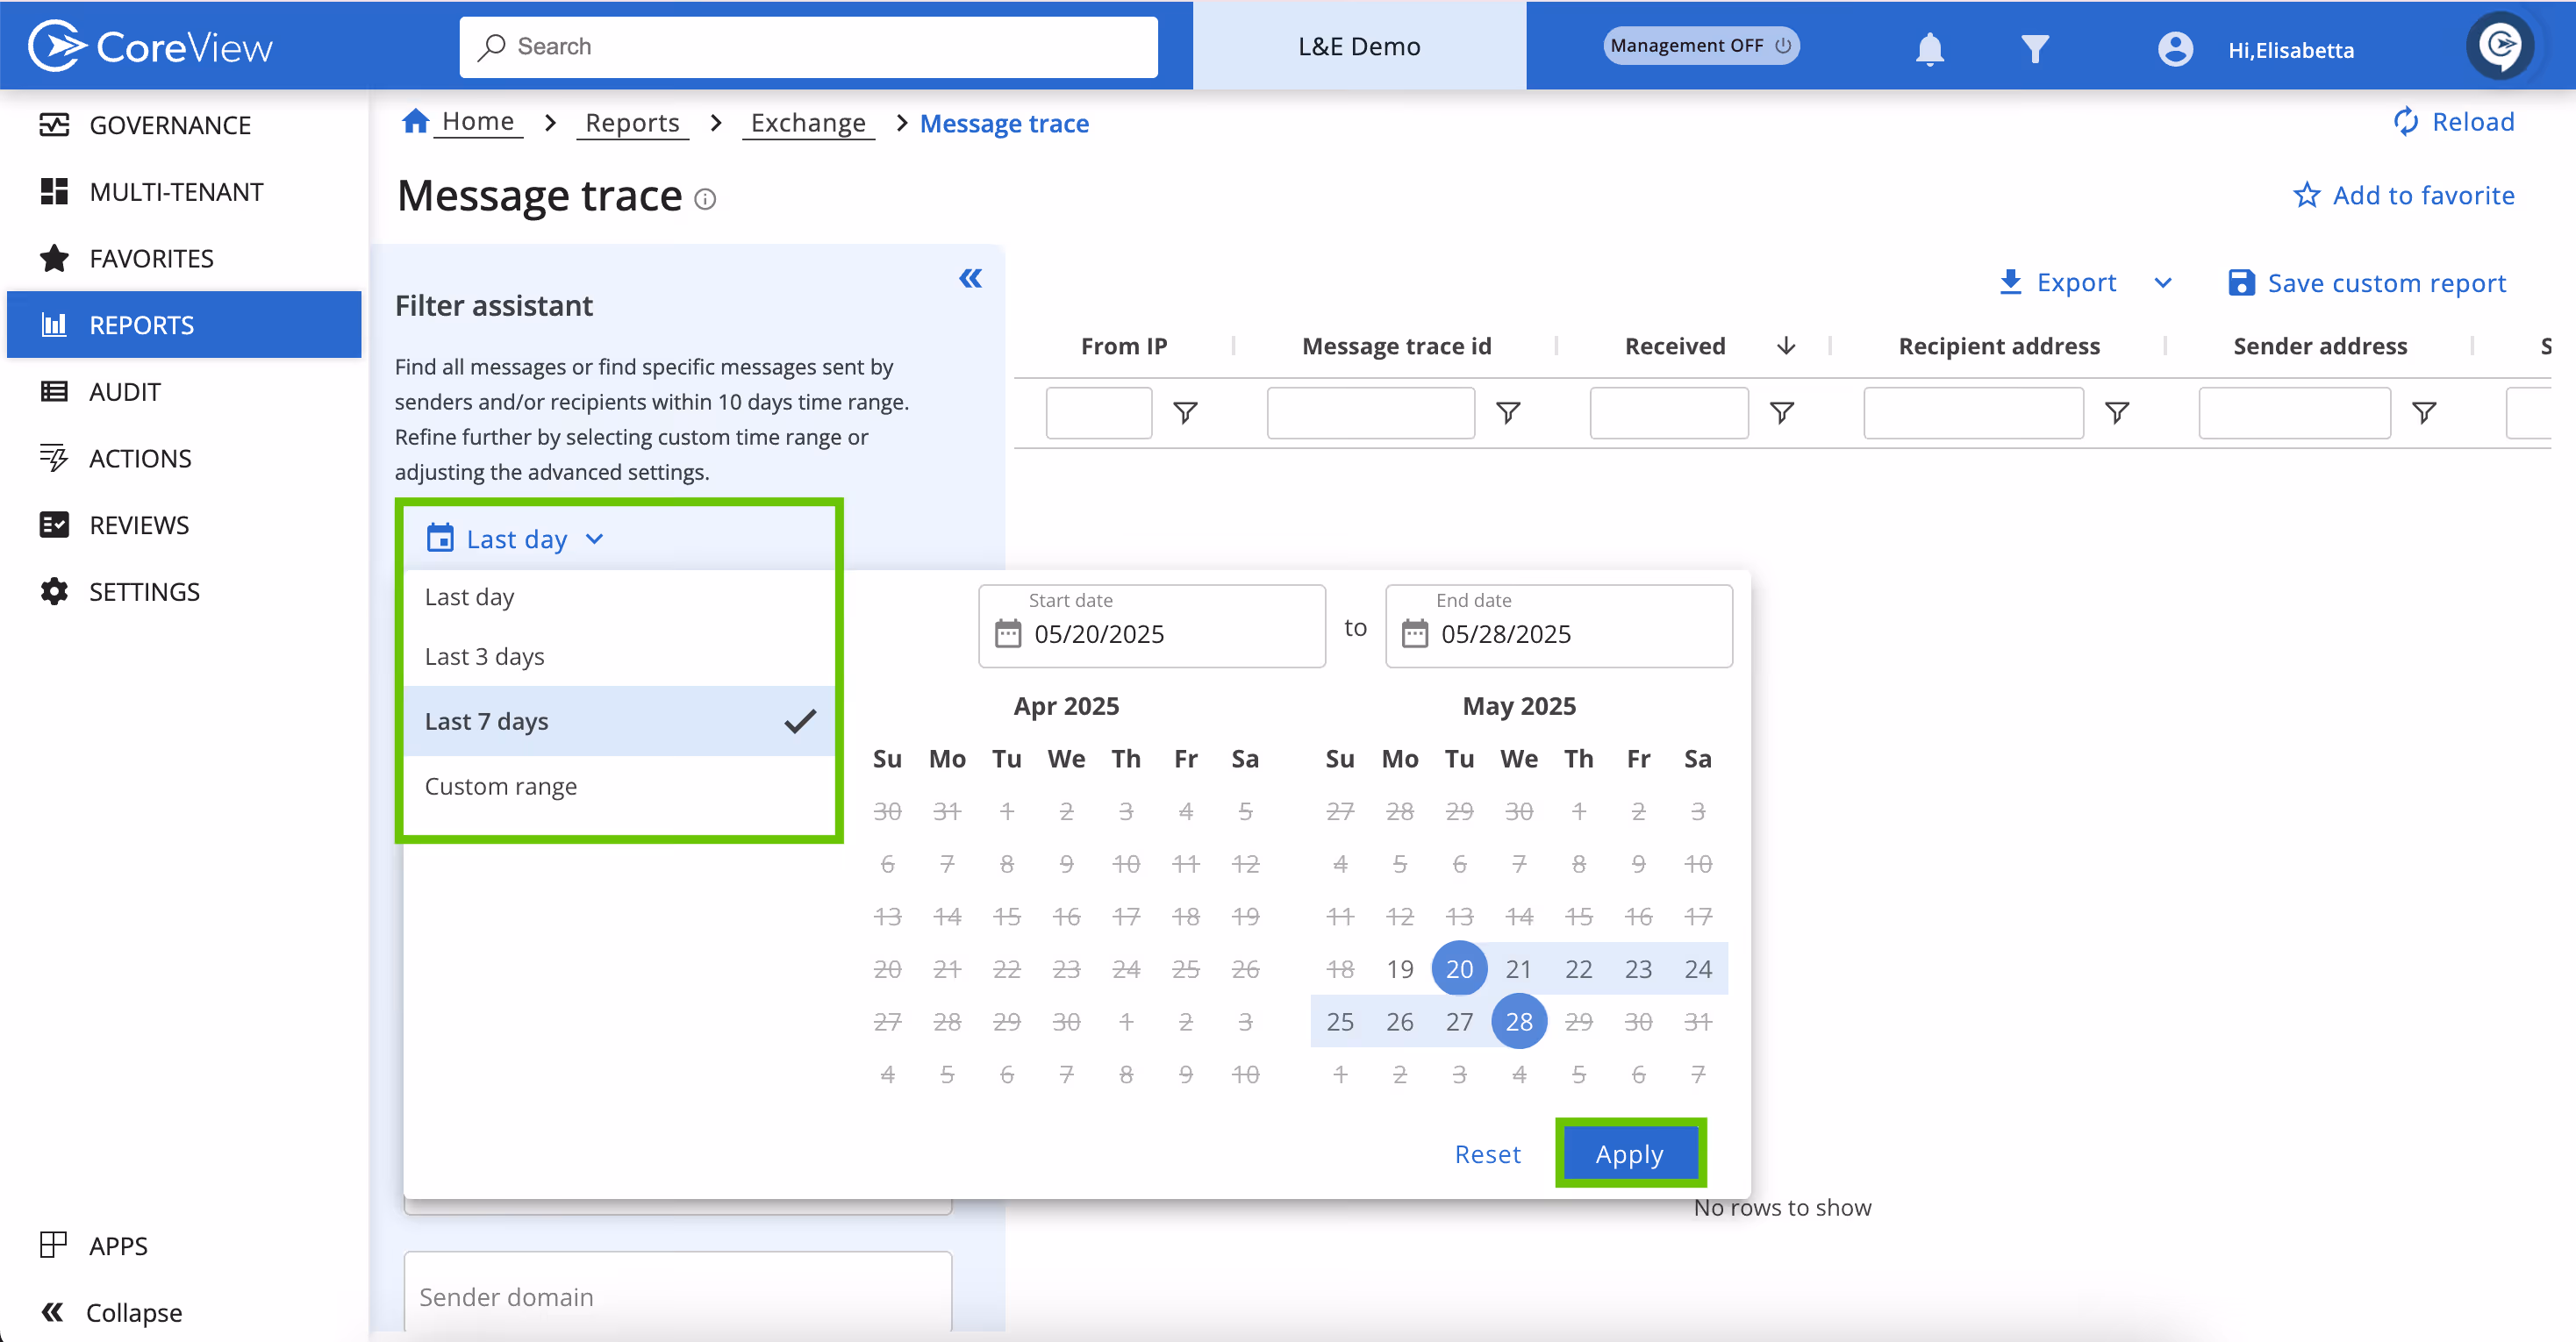The width and height of the screenshot is (2576, 1342).
Task: Click the Reset link
Action: coord(1488,1153)
